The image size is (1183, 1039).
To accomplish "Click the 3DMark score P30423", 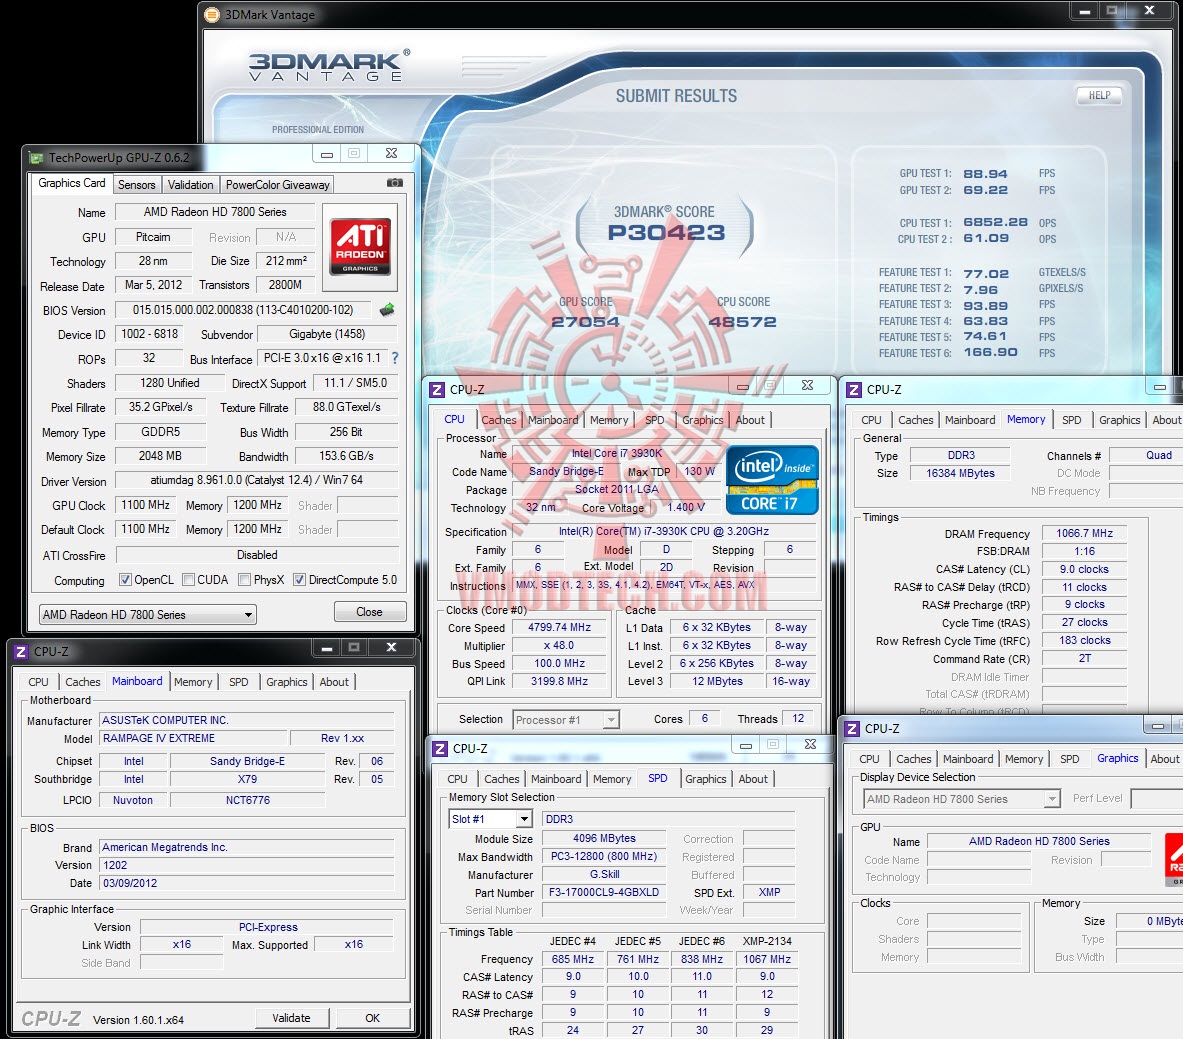I will (x=666, y=232).
